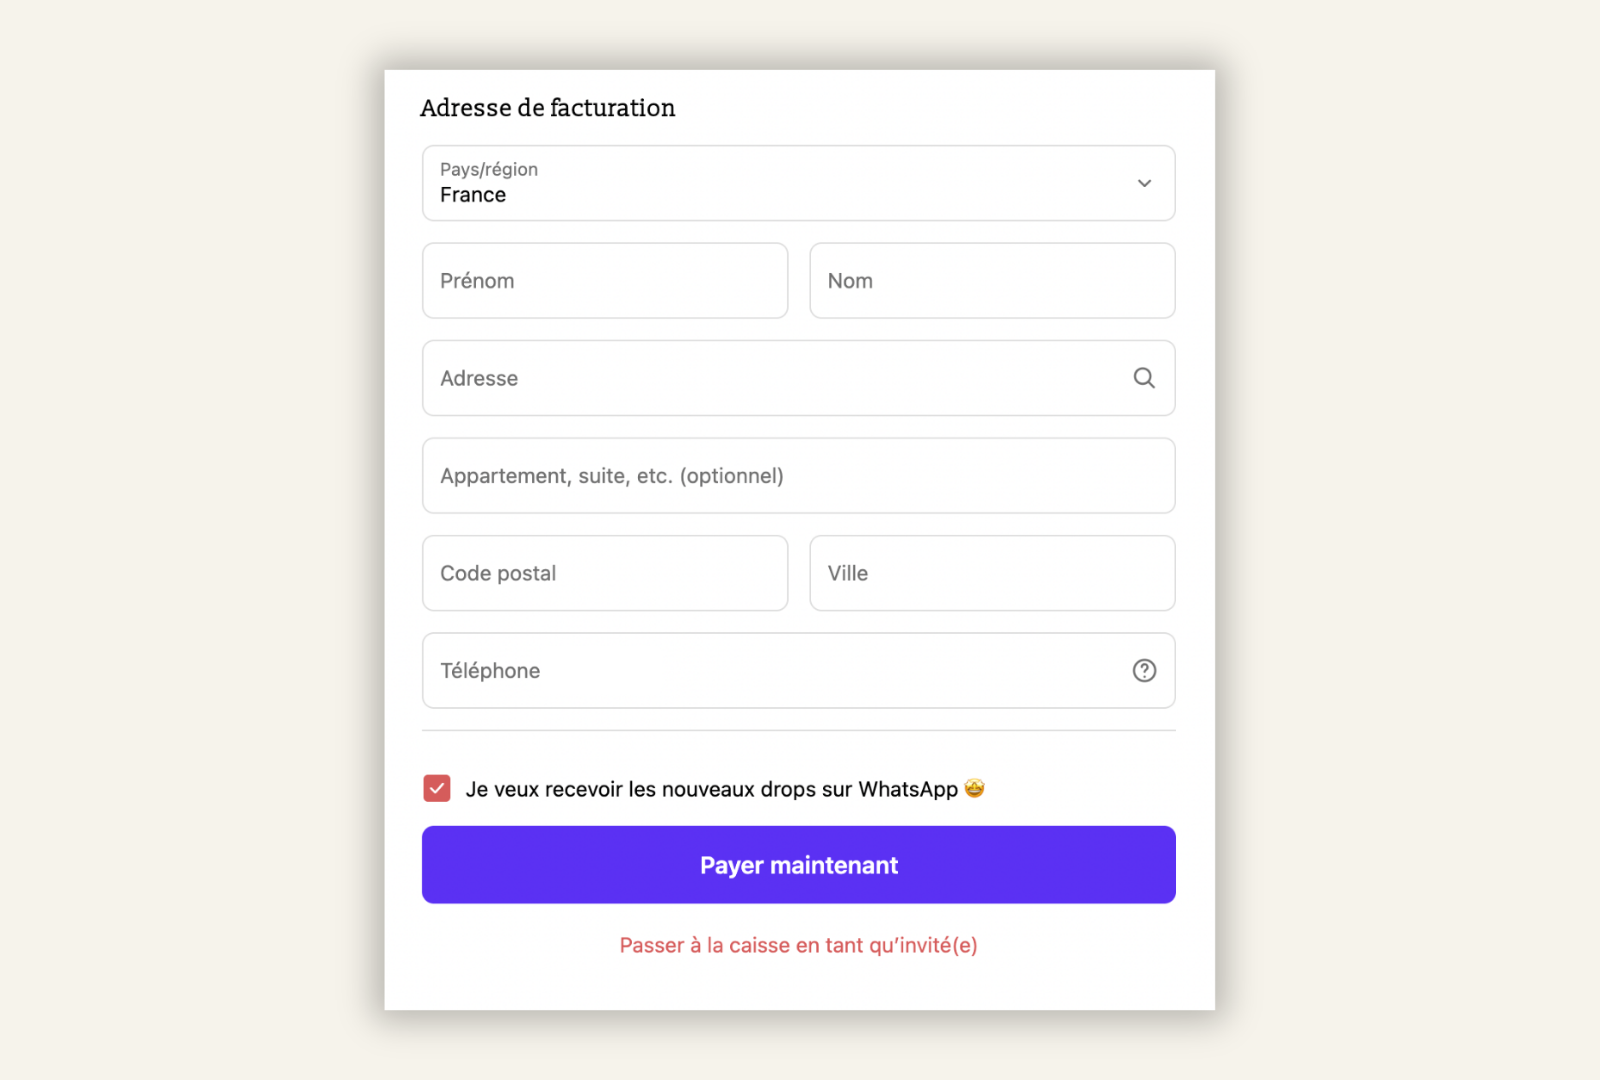Click guest checkout link Passer à la caisse
This screenshot has width=1600, height=1080.
tap(798, 945)
